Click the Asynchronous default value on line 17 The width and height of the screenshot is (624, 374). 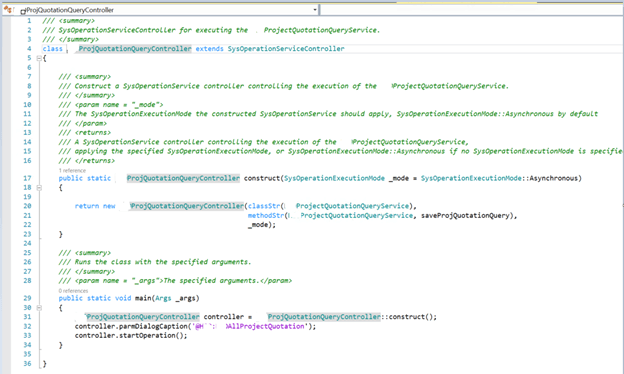(x=553, y=178)
